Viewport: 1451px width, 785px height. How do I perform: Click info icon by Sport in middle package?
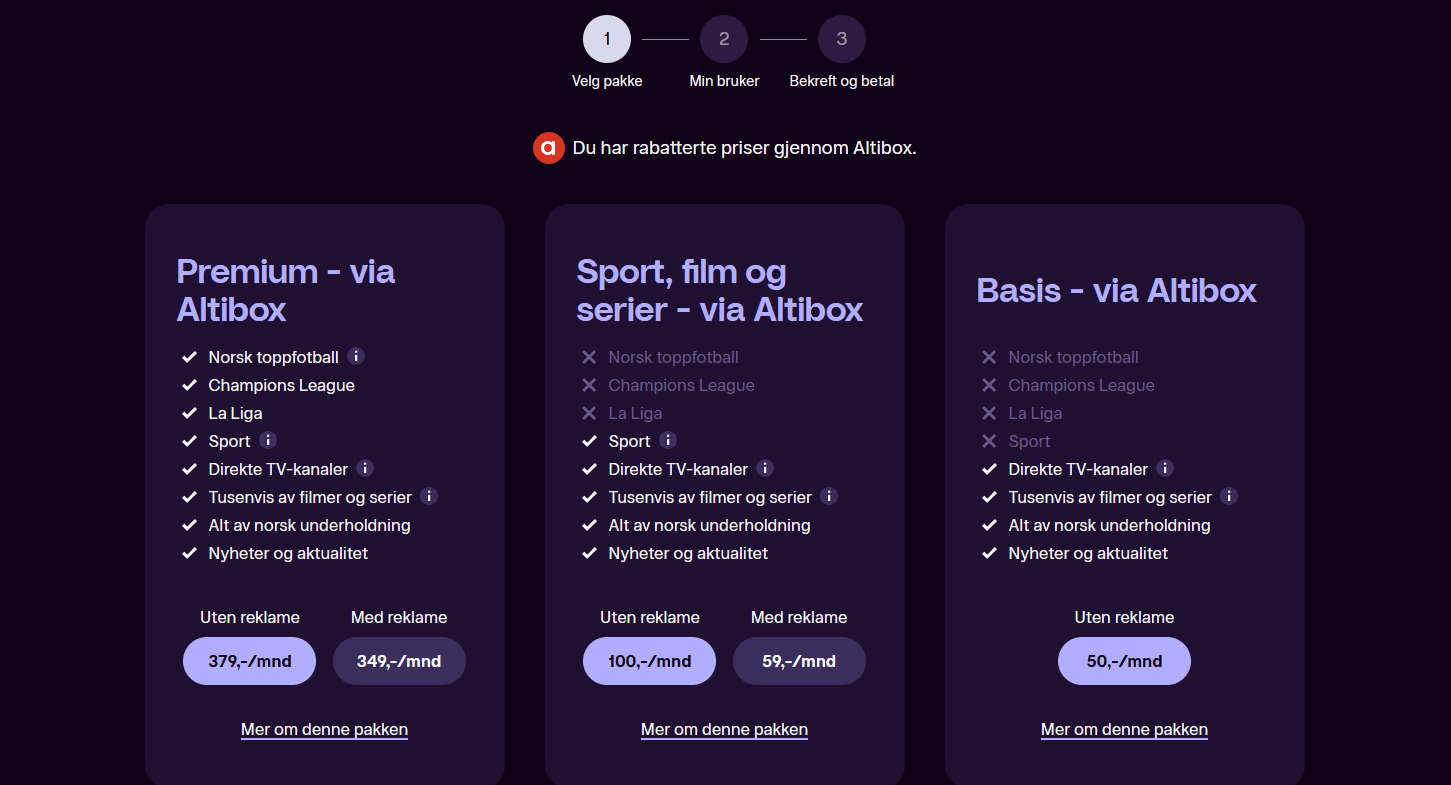(668, 440)
